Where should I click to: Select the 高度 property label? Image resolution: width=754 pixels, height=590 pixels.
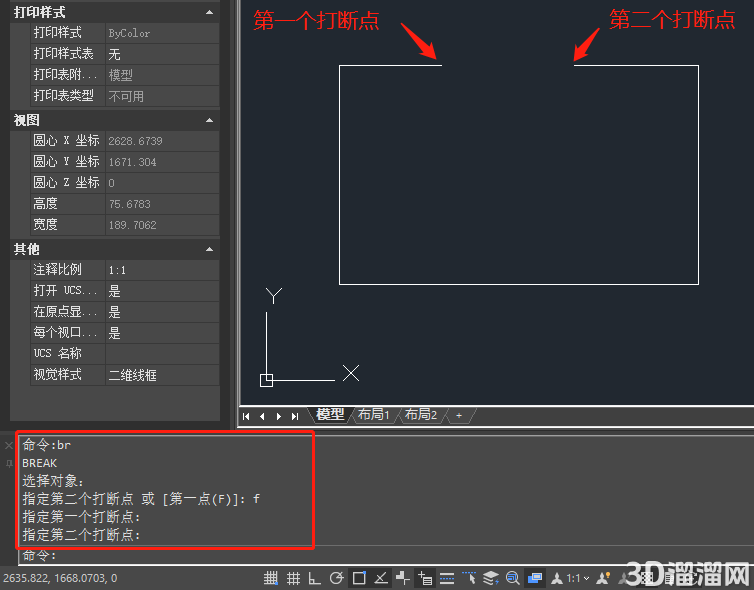click(45, 204)
